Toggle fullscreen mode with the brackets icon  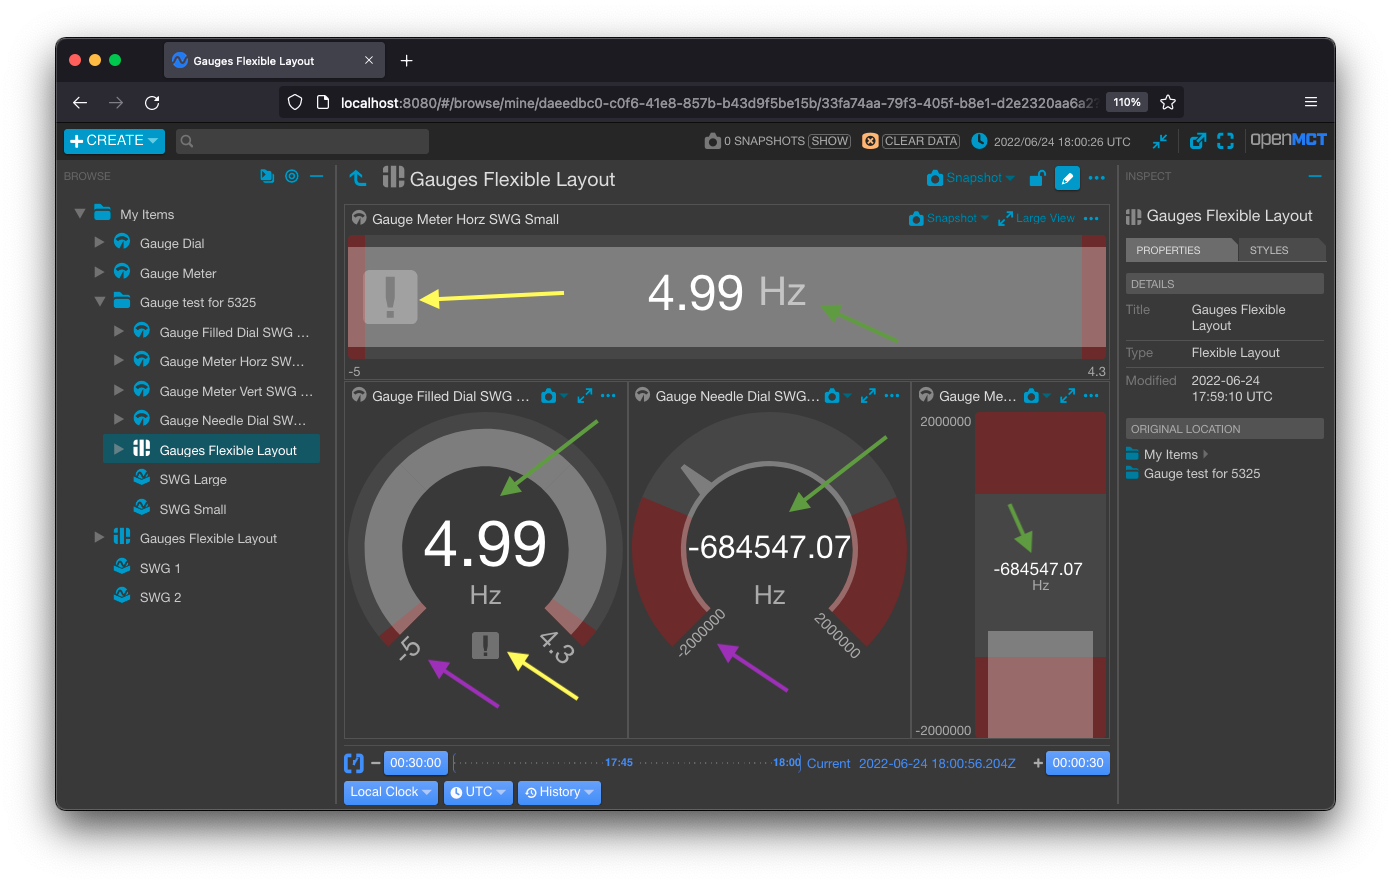click(x=1225, y=141)
